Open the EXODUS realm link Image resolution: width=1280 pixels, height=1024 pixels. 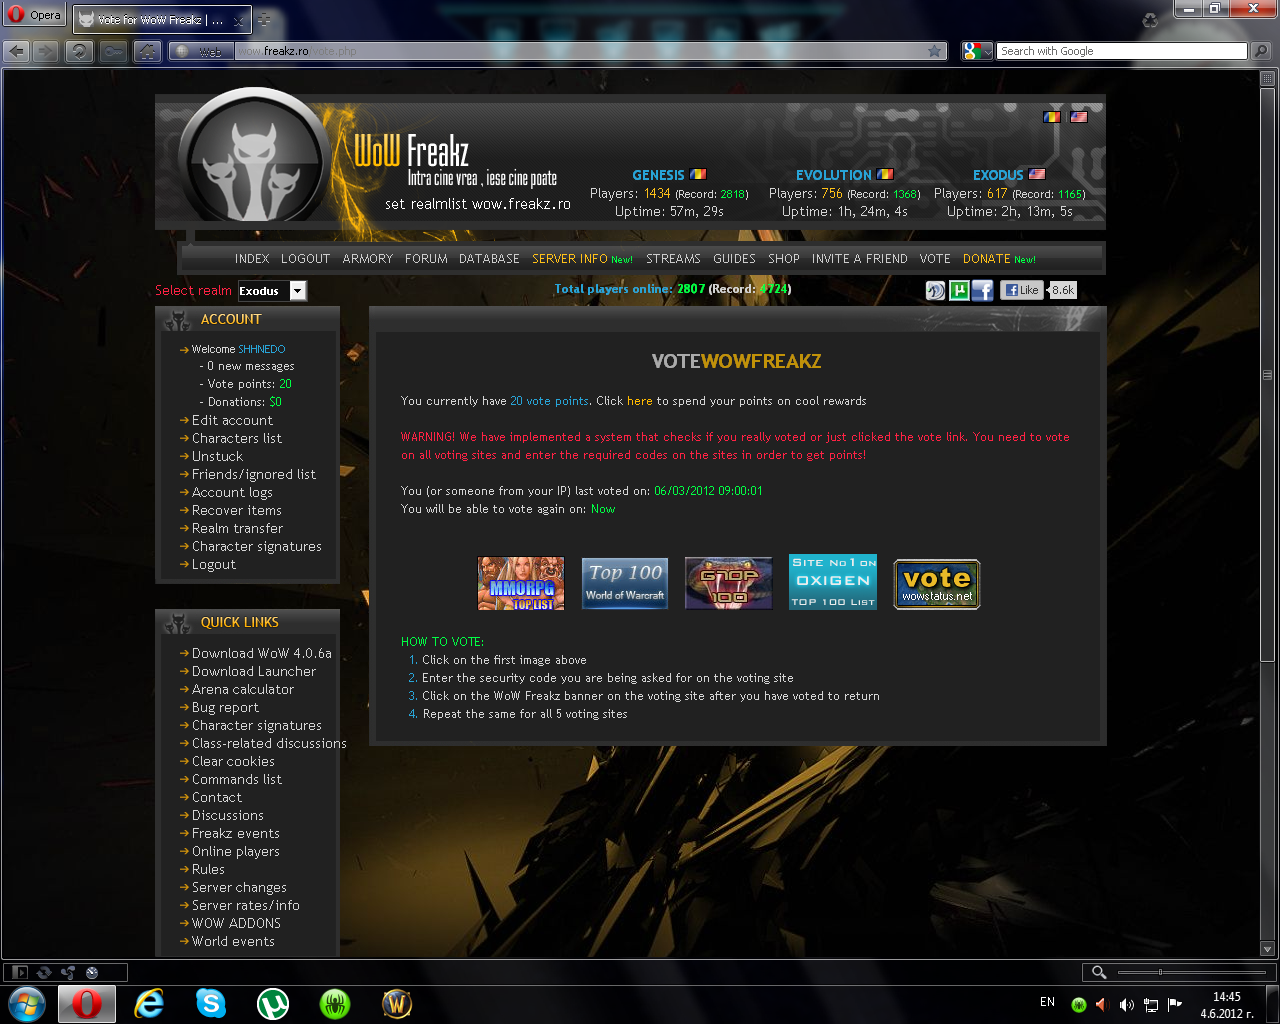(998, 175)
